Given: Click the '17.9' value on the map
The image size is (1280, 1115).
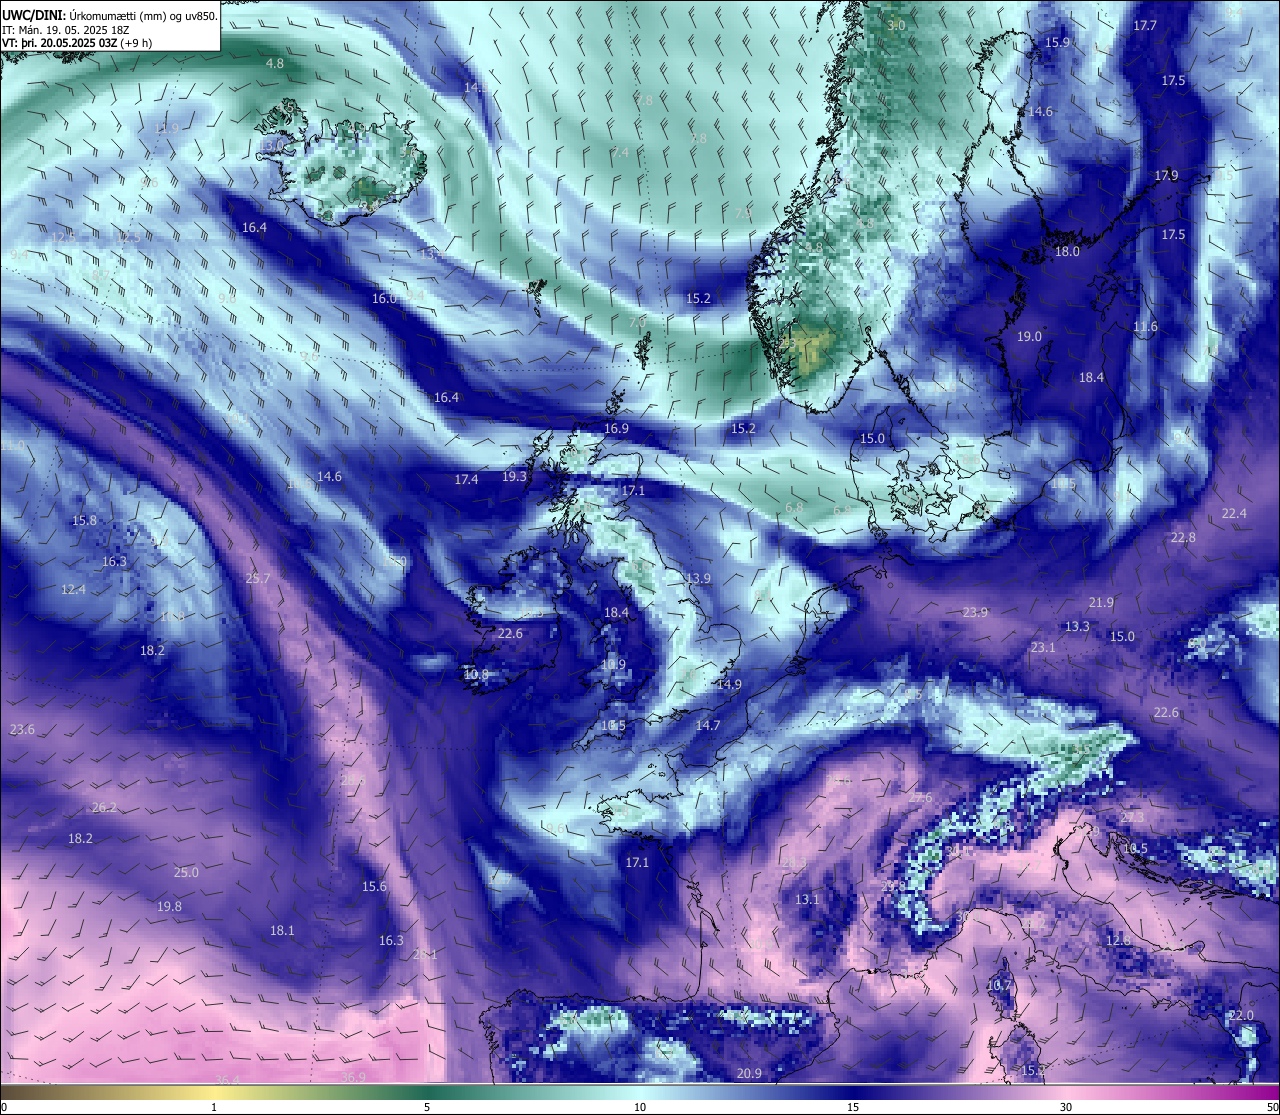Looking at the screenshot, I should click(1166, 176).
